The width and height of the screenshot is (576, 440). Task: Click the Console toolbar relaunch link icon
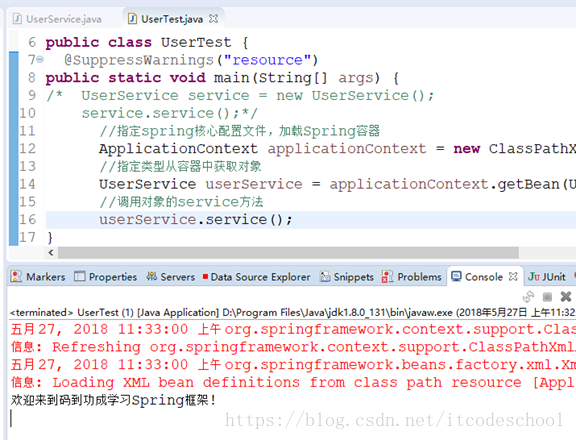[528, 296]
